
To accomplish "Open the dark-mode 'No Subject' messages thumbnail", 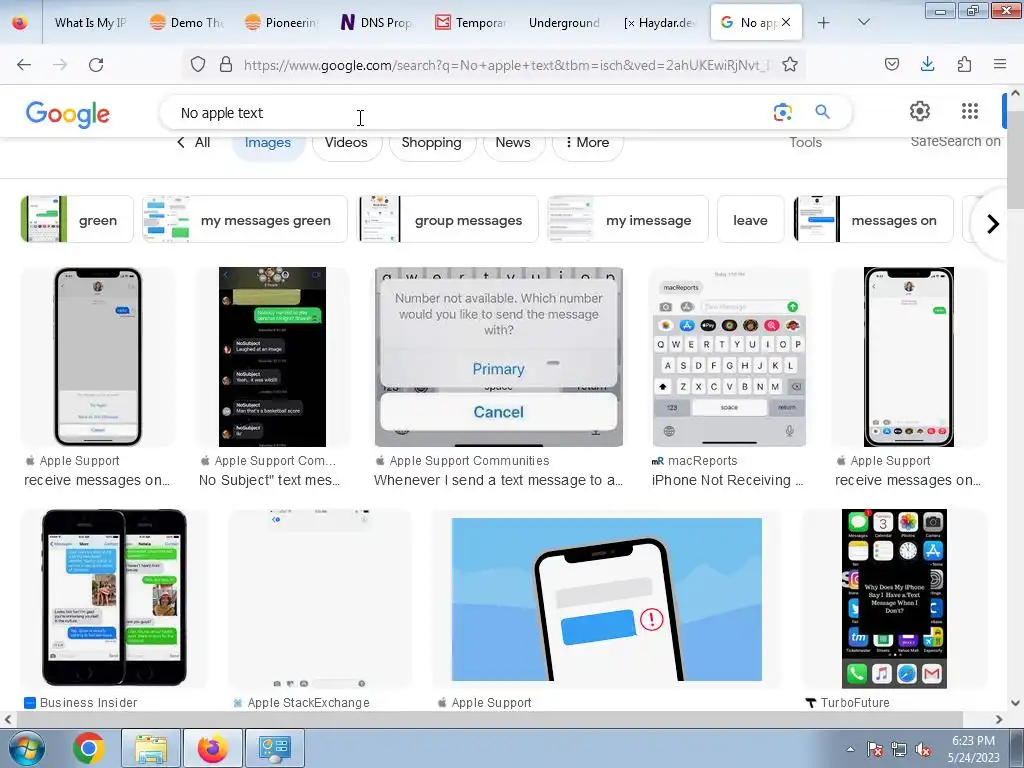I will 272,357.
